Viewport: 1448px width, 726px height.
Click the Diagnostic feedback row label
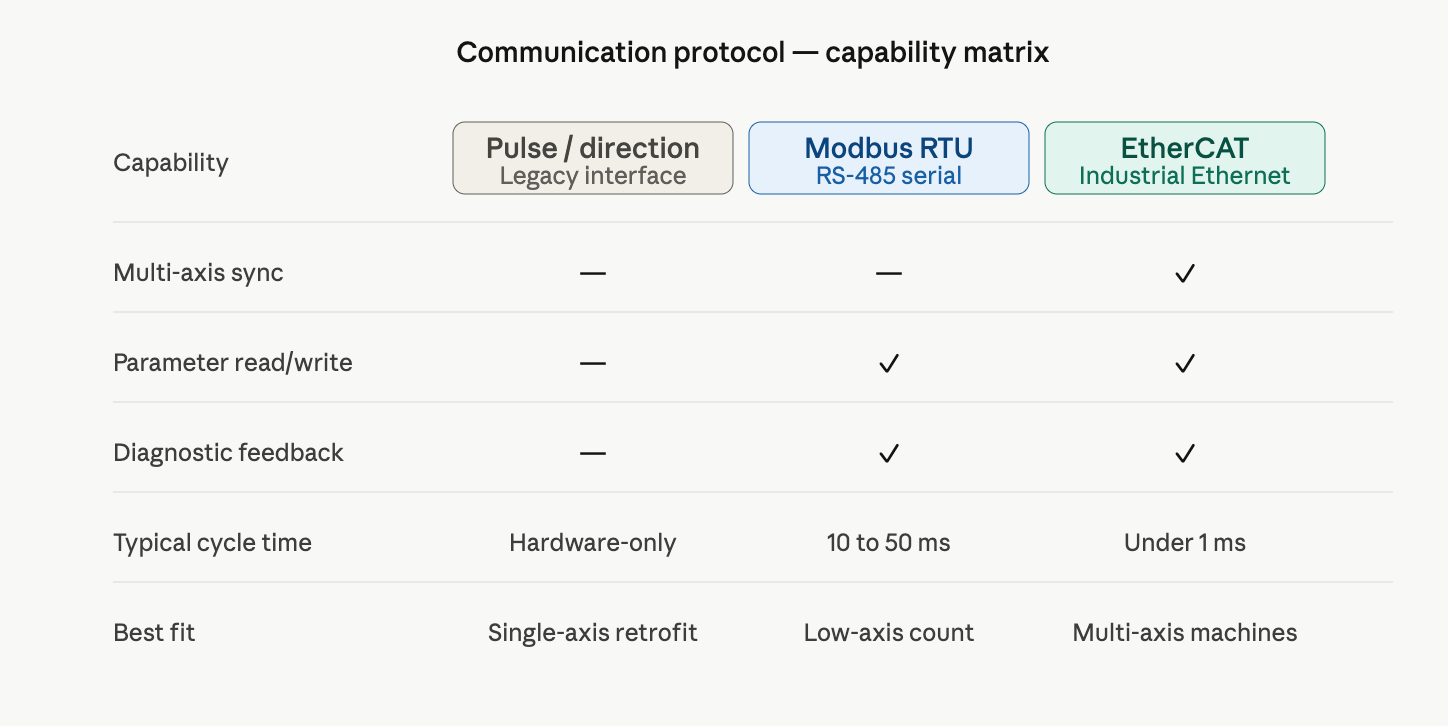point(228,453)
